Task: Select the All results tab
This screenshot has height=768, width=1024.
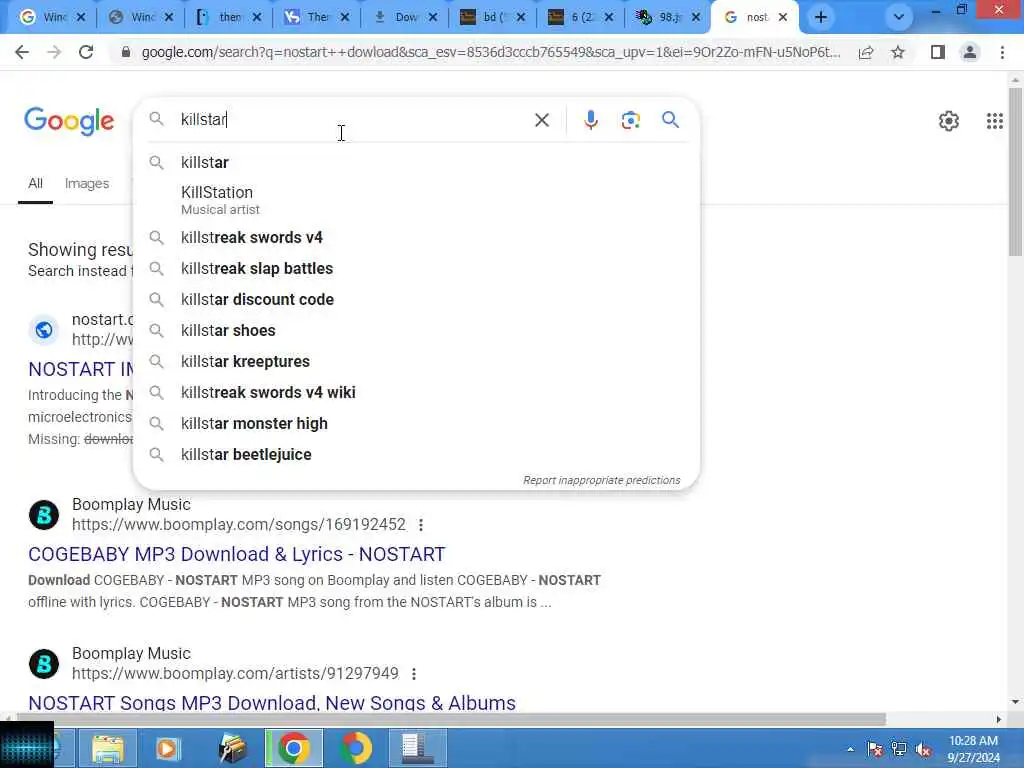Action: pos(35,184)
